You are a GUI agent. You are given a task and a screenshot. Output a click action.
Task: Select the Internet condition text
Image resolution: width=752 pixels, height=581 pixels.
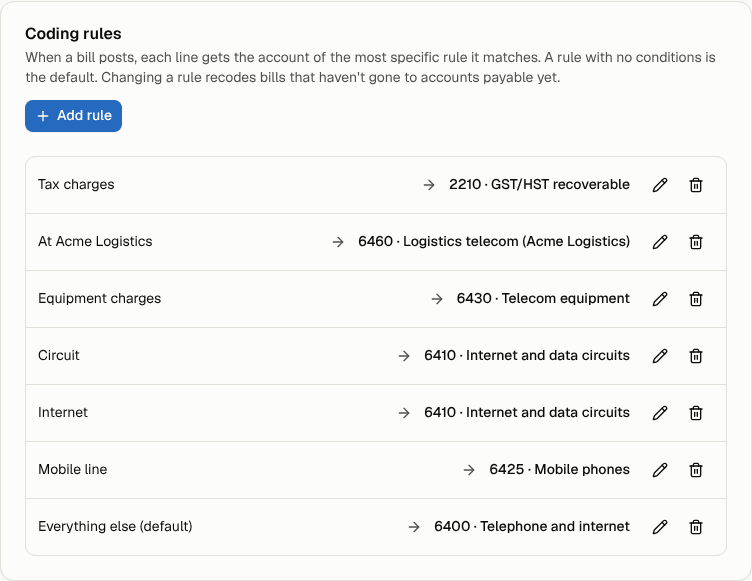[x=63, y=413]
